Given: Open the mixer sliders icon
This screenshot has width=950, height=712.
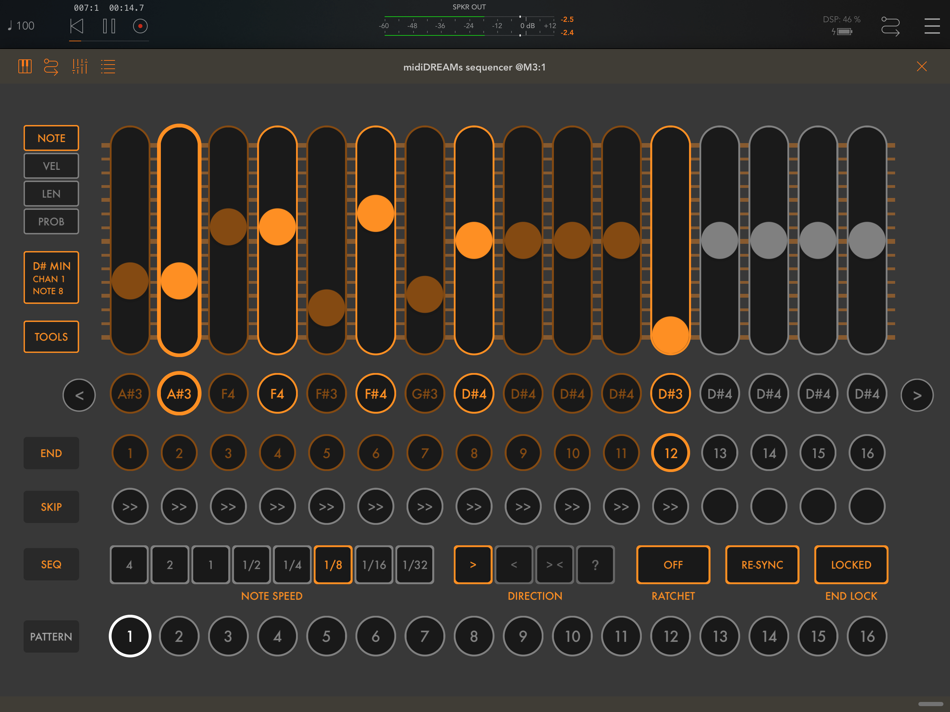Looking at the screenshot, I should tap(79, 67).
